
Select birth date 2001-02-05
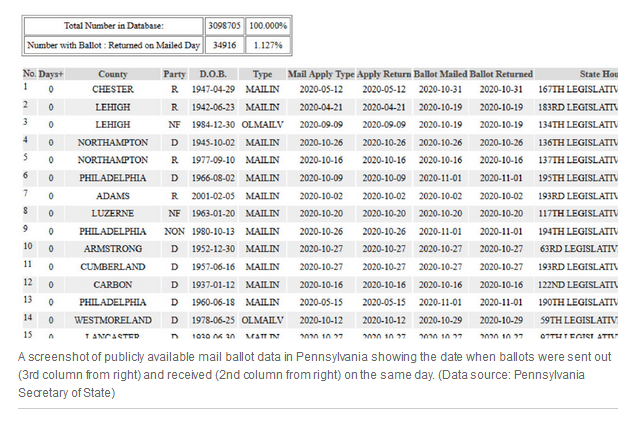tap(213, 196)
